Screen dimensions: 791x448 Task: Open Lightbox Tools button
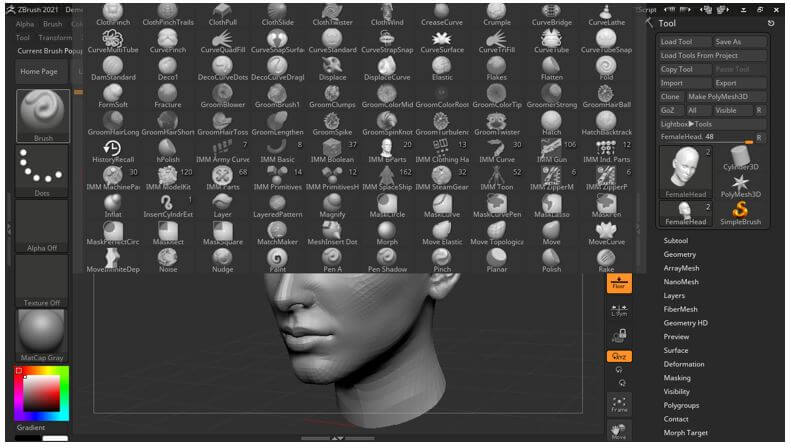(x=712, y=124)
